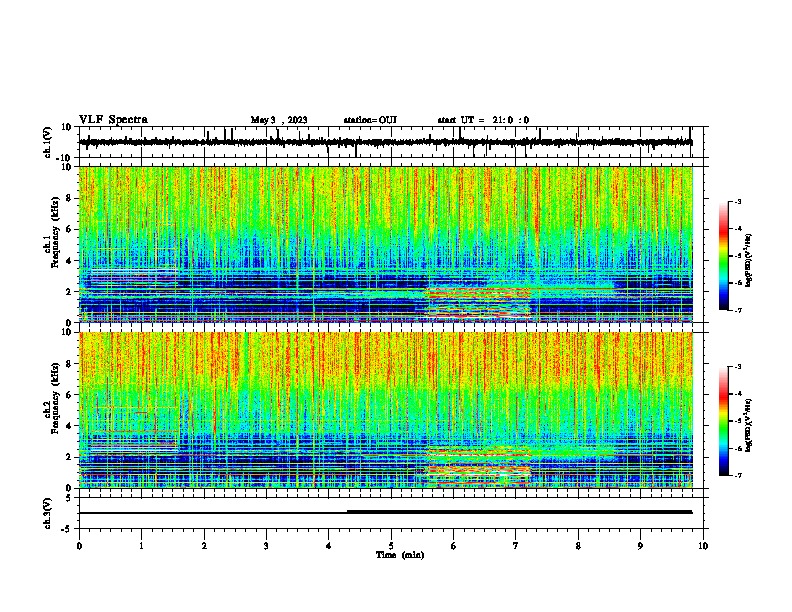This screenshot has width=792, height=612.
Task: Click the "start UT = 21:0 :0" text
Action: (483, 120)
